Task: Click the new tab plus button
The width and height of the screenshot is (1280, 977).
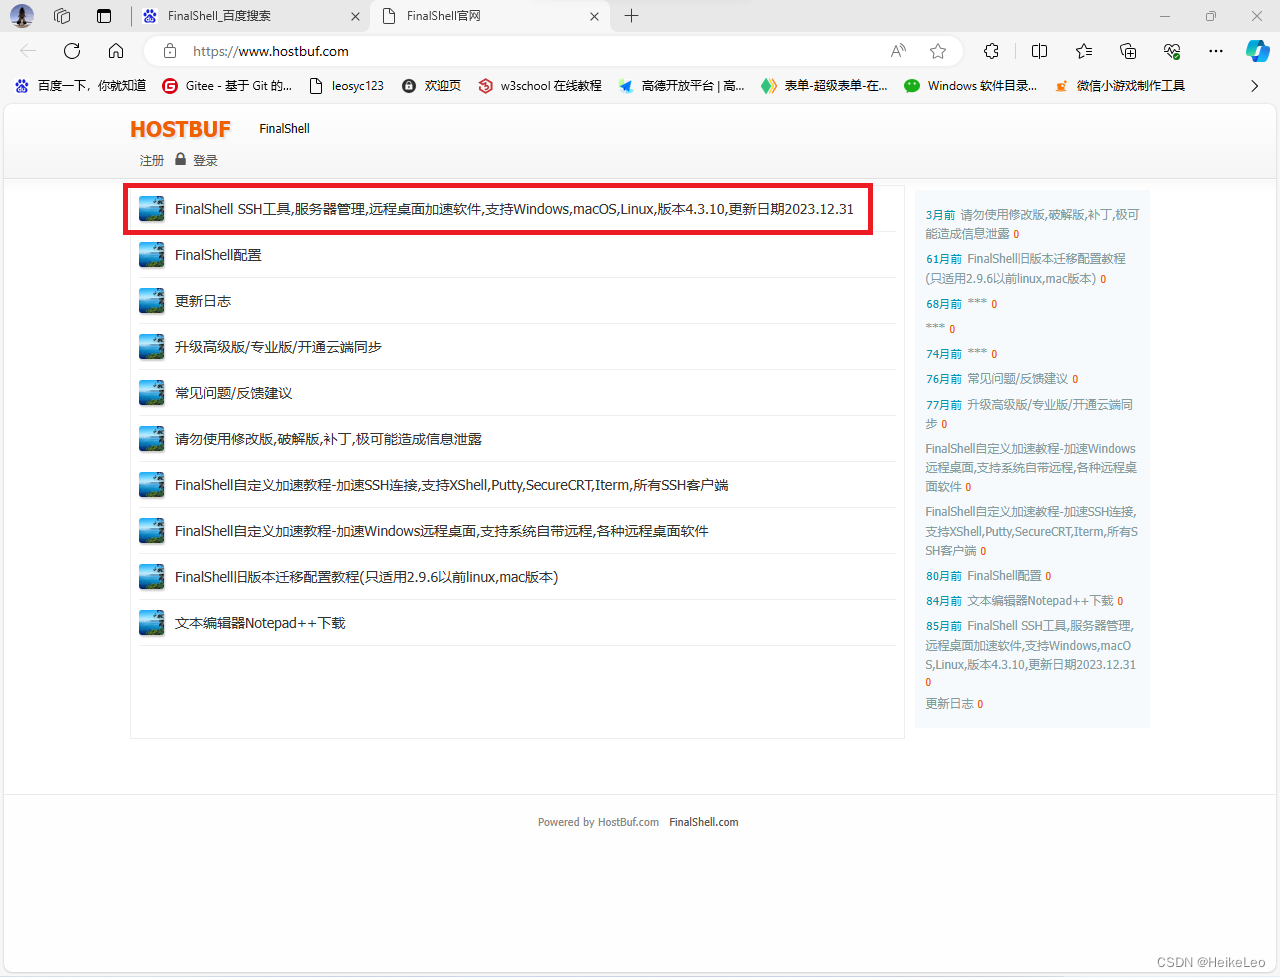Action: pyautogui.click(x=631, y=16)
